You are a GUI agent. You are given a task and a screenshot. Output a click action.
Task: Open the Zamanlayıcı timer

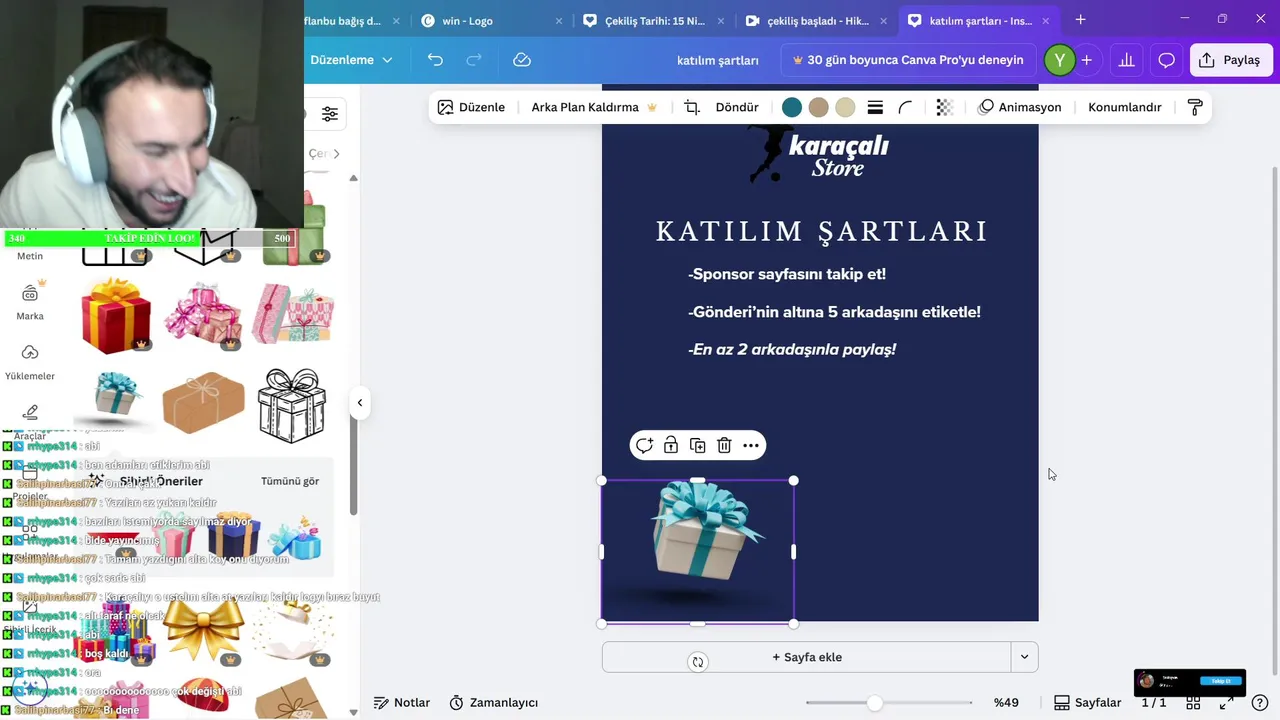494,703
